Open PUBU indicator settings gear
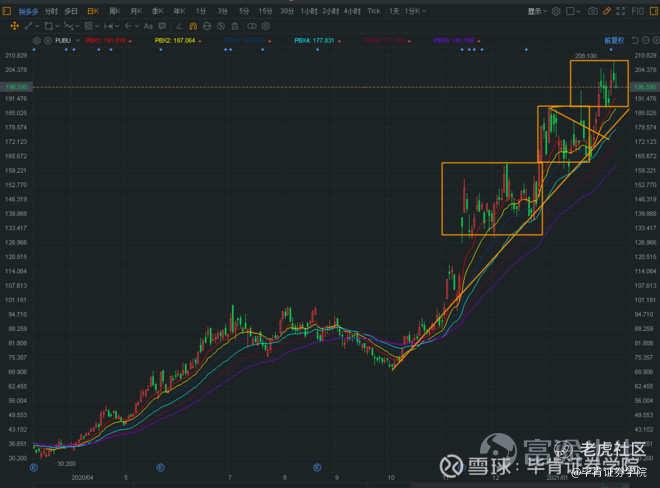 tap(37, 41)
